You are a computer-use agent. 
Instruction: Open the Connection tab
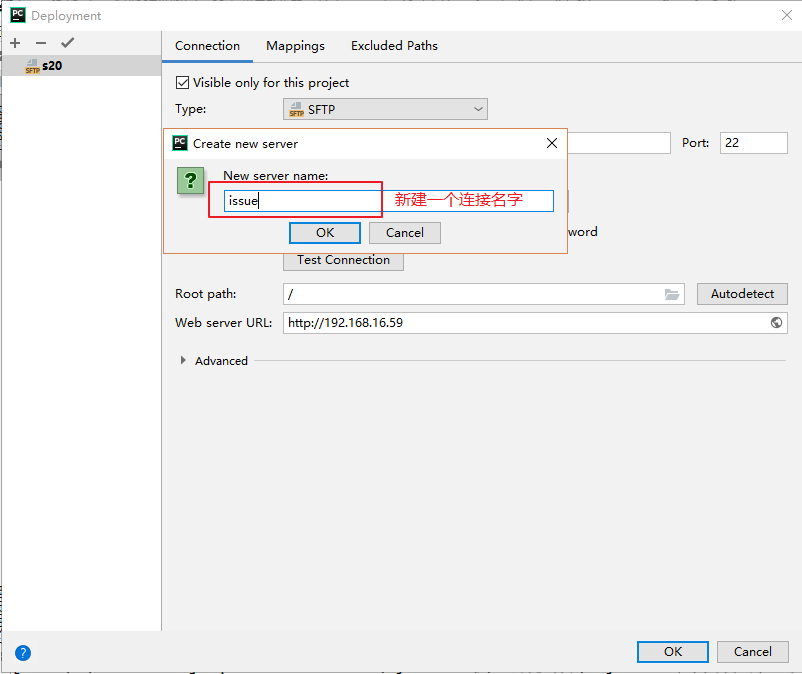point(207,46)
